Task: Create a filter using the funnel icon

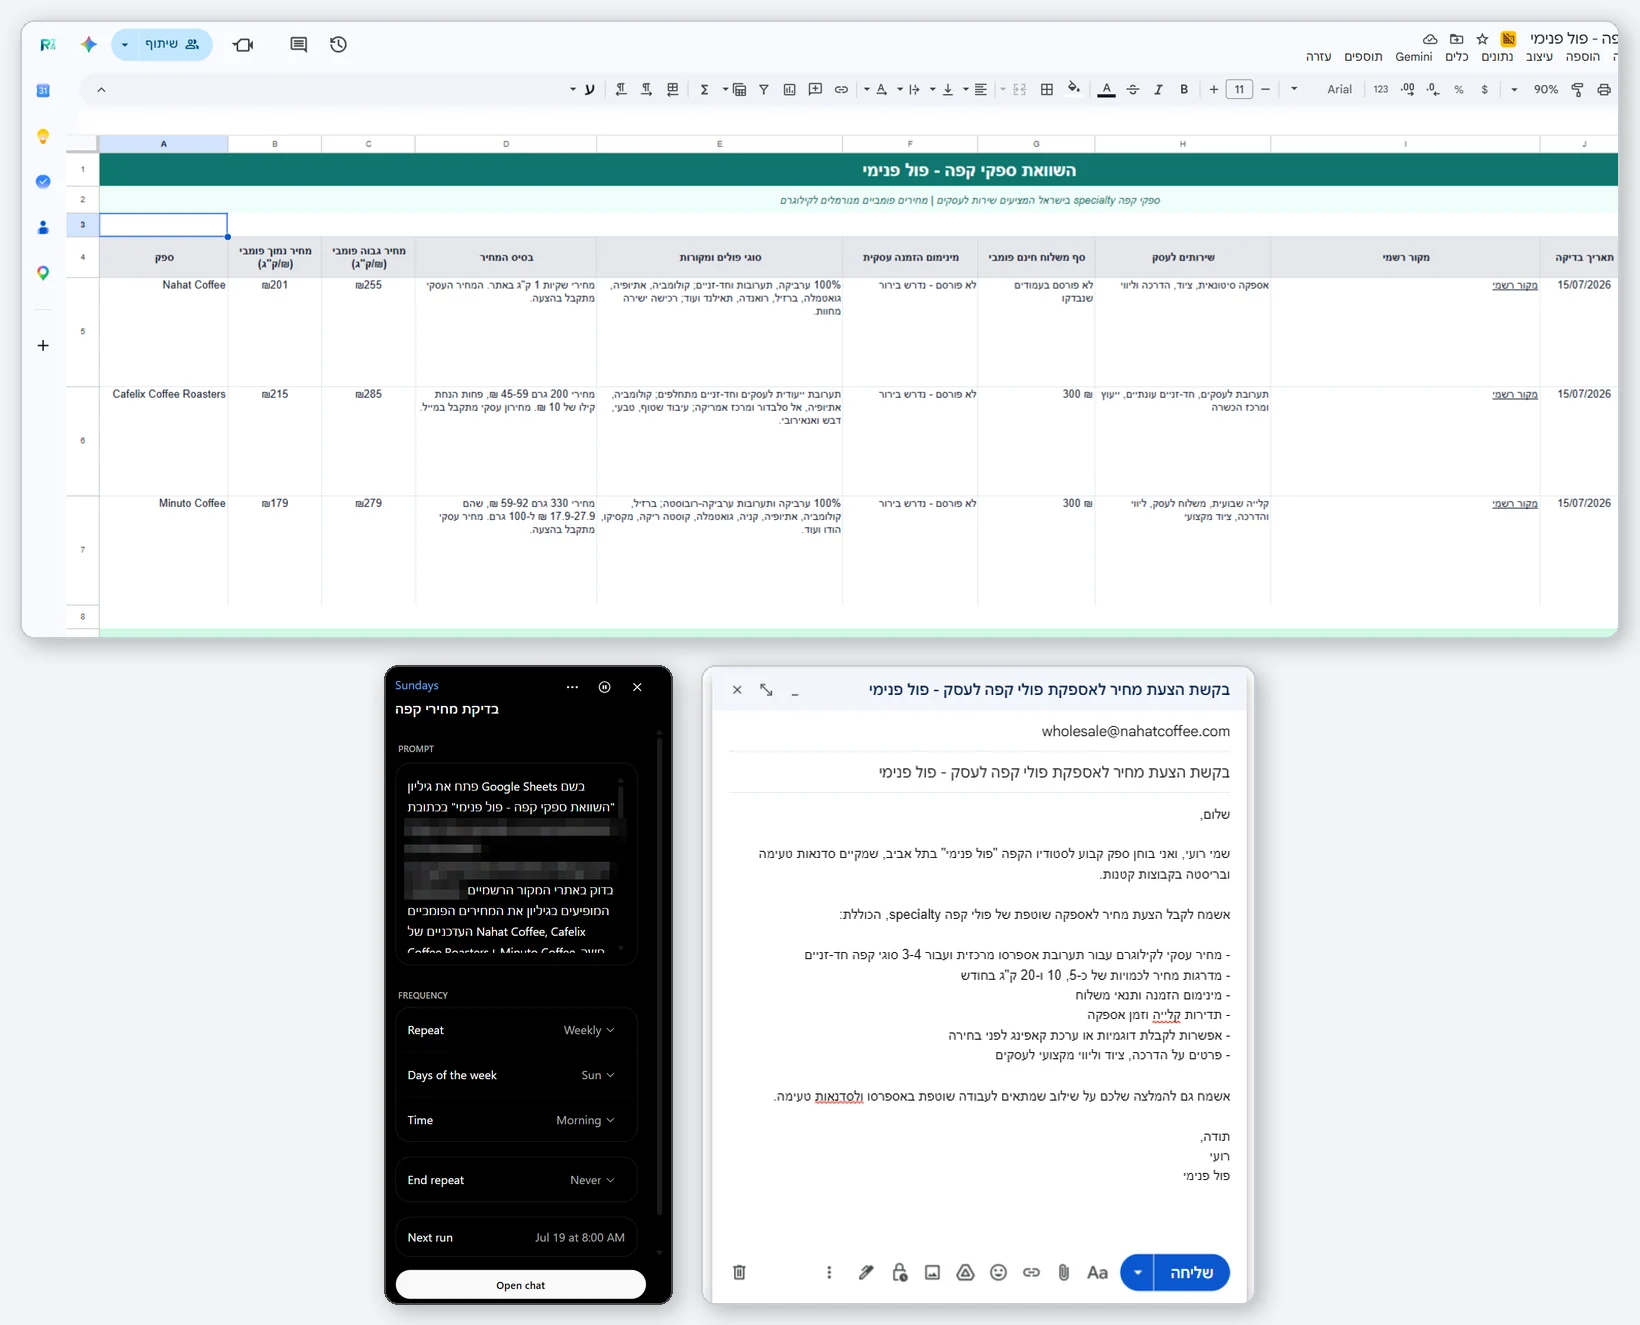Action: [764, 89]
